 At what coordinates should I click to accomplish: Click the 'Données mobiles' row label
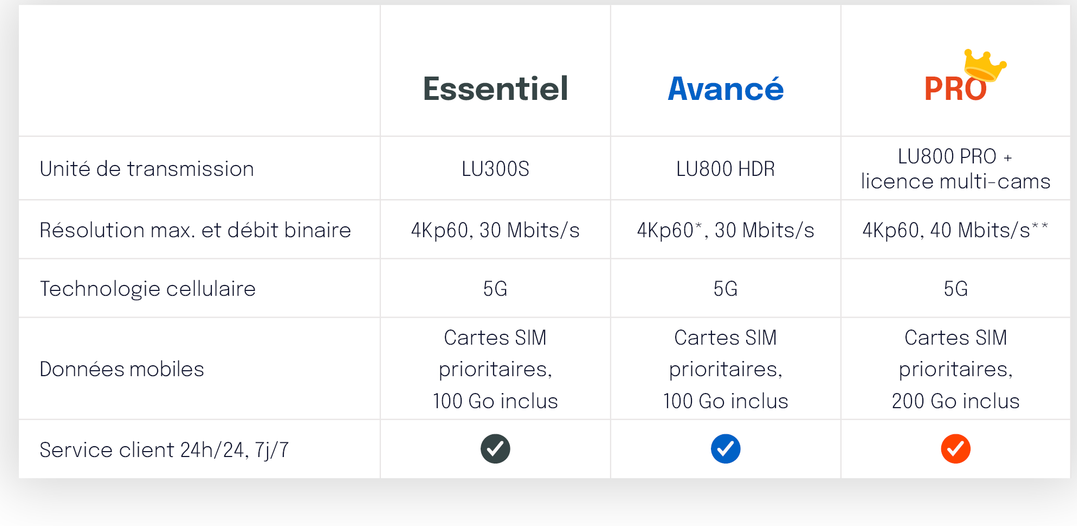coord(122,369)
